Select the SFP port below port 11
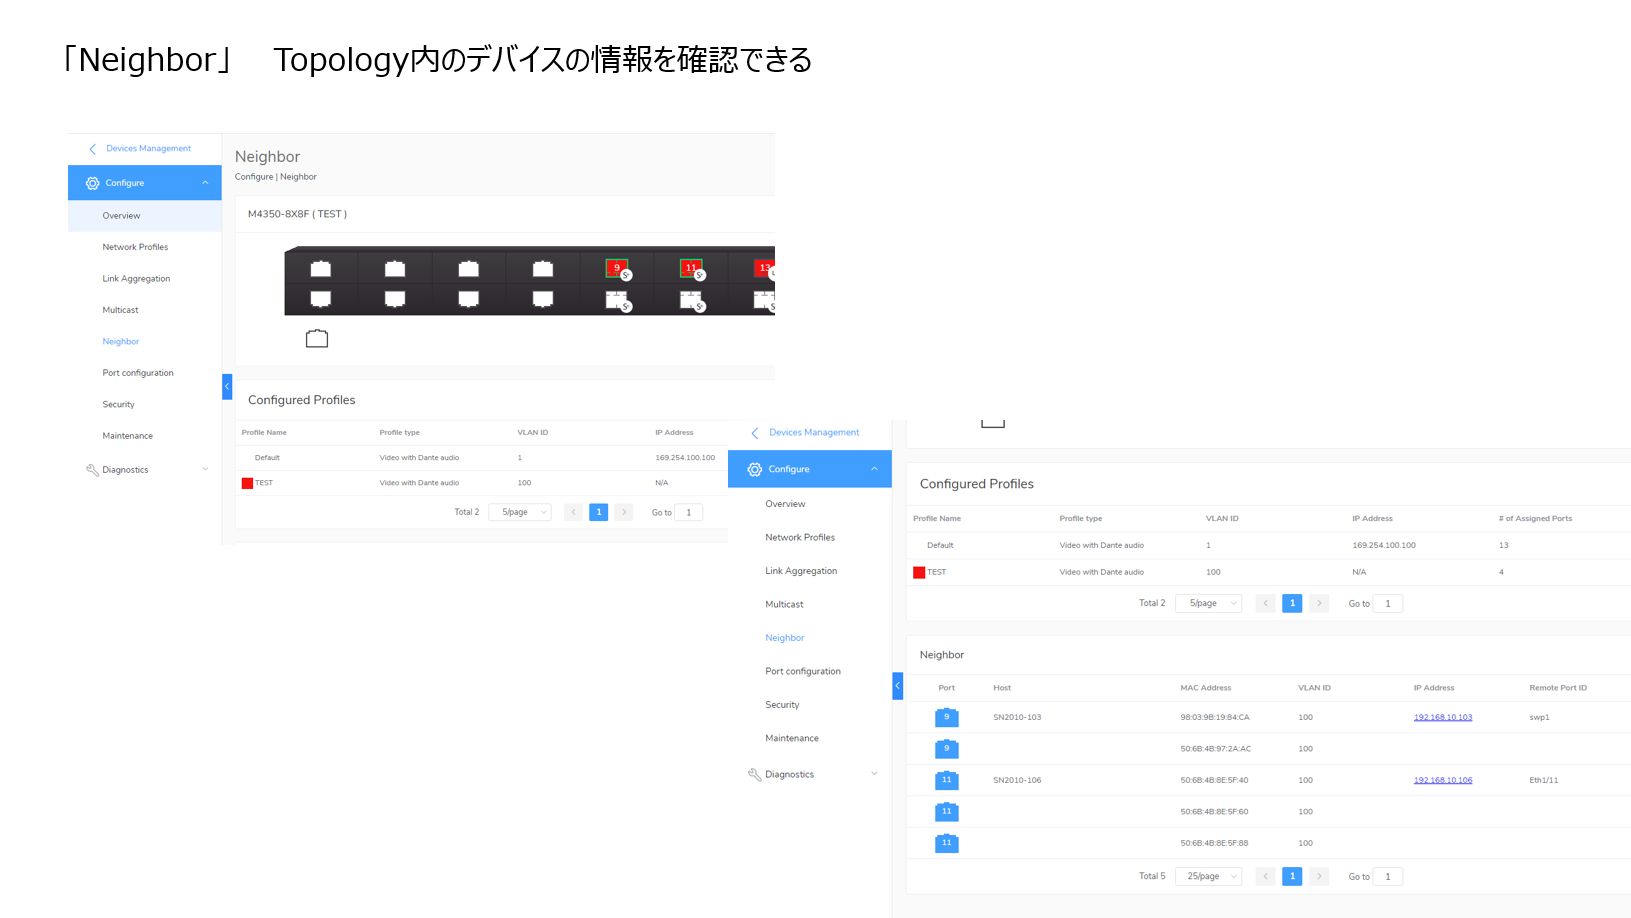Screen dimensions: 1631x918 [x=691, y=299]
